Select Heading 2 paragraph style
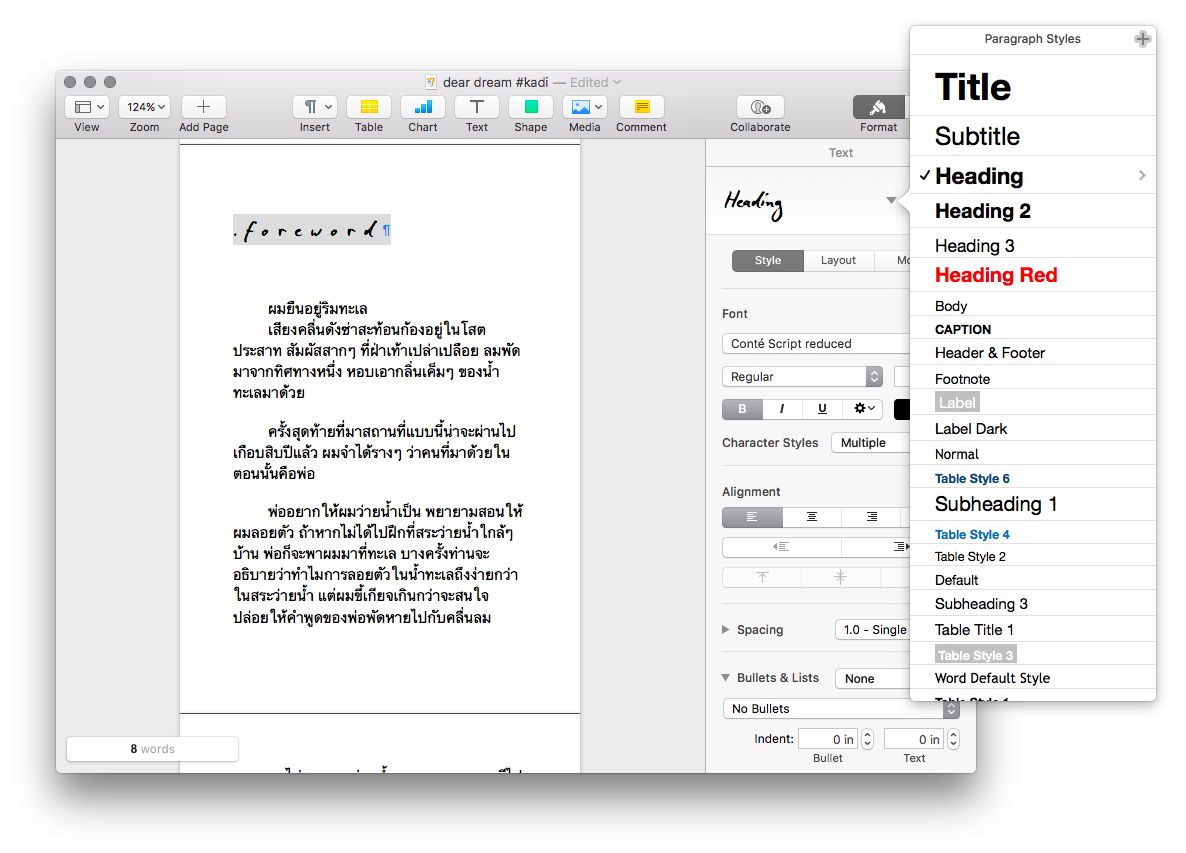The height and width of the screenshot is (853, 1186). 982,211
